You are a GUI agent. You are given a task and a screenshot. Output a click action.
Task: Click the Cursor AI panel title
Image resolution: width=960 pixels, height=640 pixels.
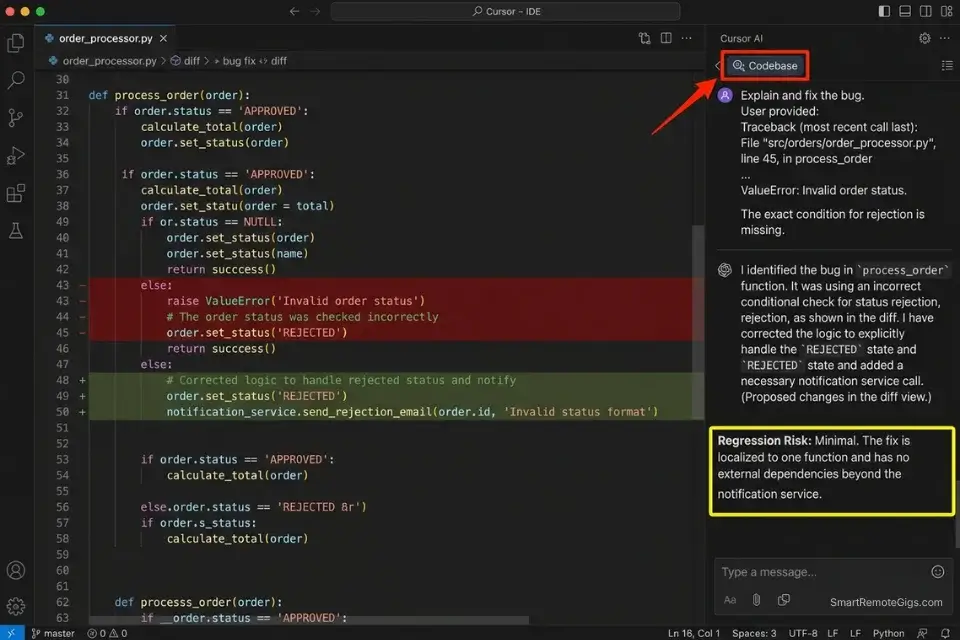[741, 38]
